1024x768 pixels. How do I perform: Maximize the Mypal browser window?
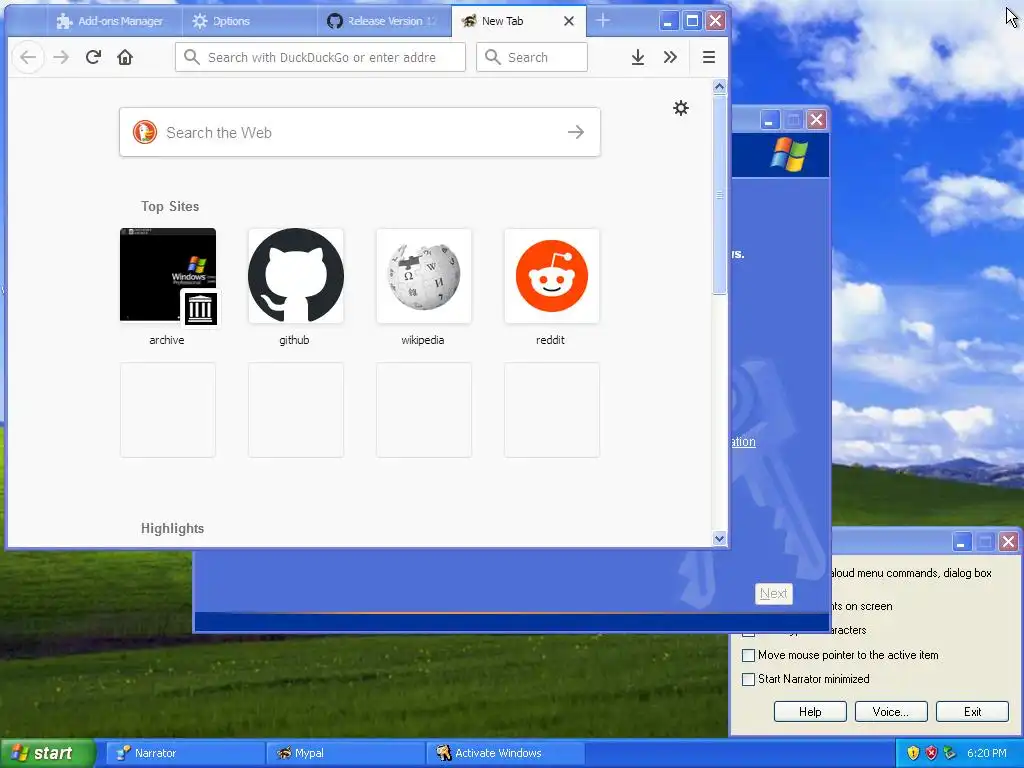click(692, 21)
